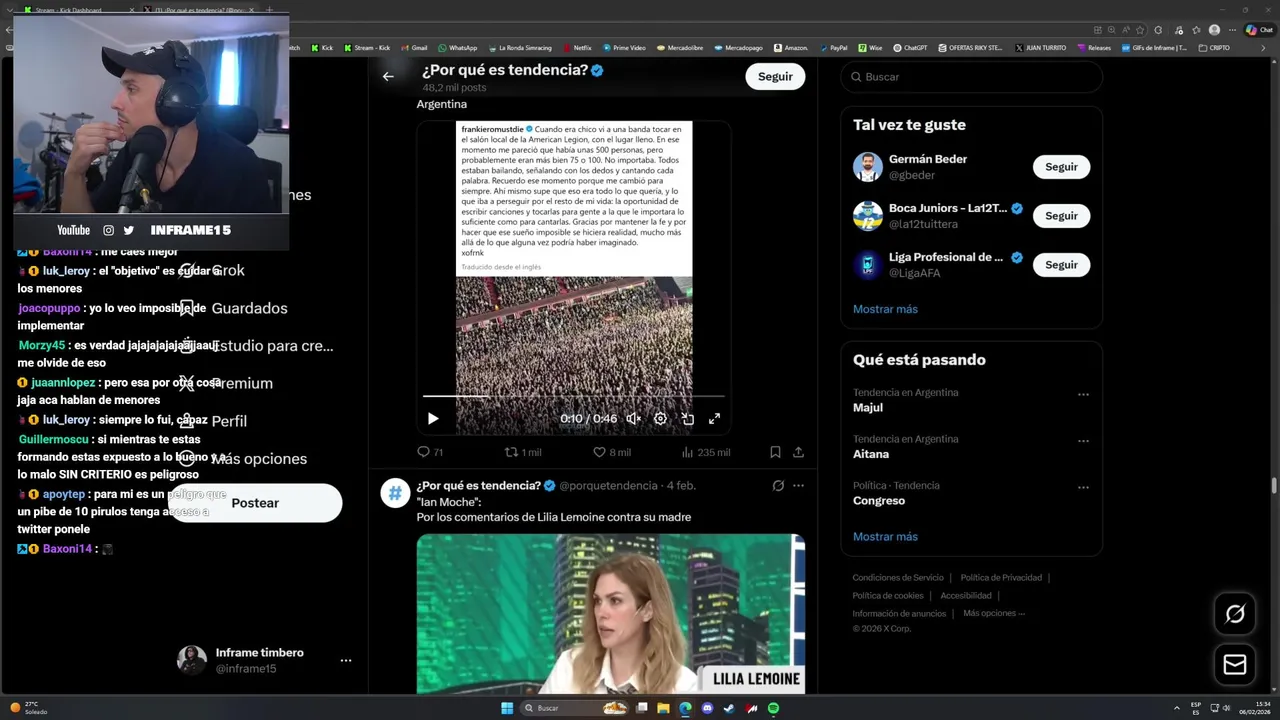Reply to the tweet with 71 comments
Screen dimensions: 1280x720
coord(430,452)
